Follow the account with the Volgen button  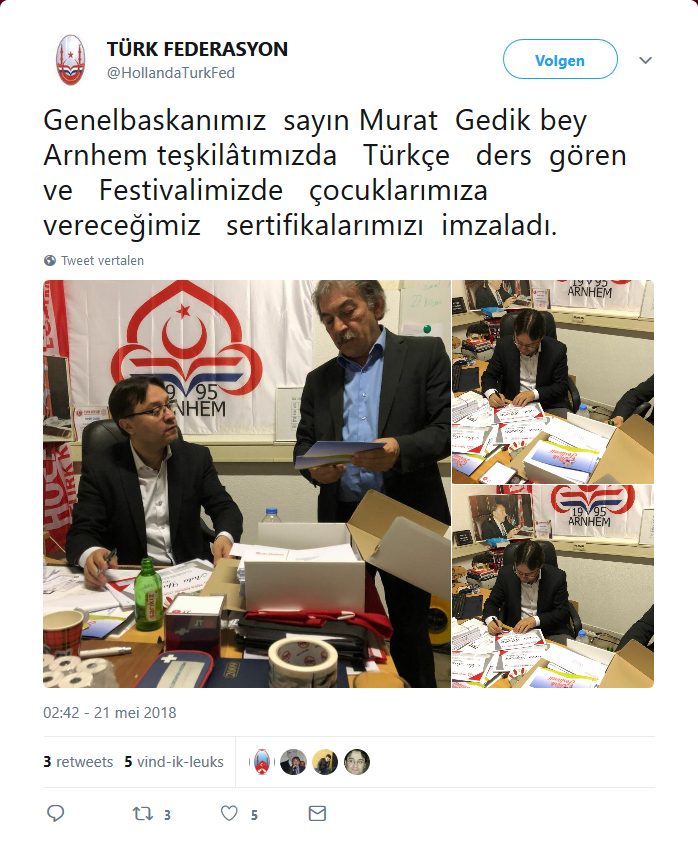560,59
